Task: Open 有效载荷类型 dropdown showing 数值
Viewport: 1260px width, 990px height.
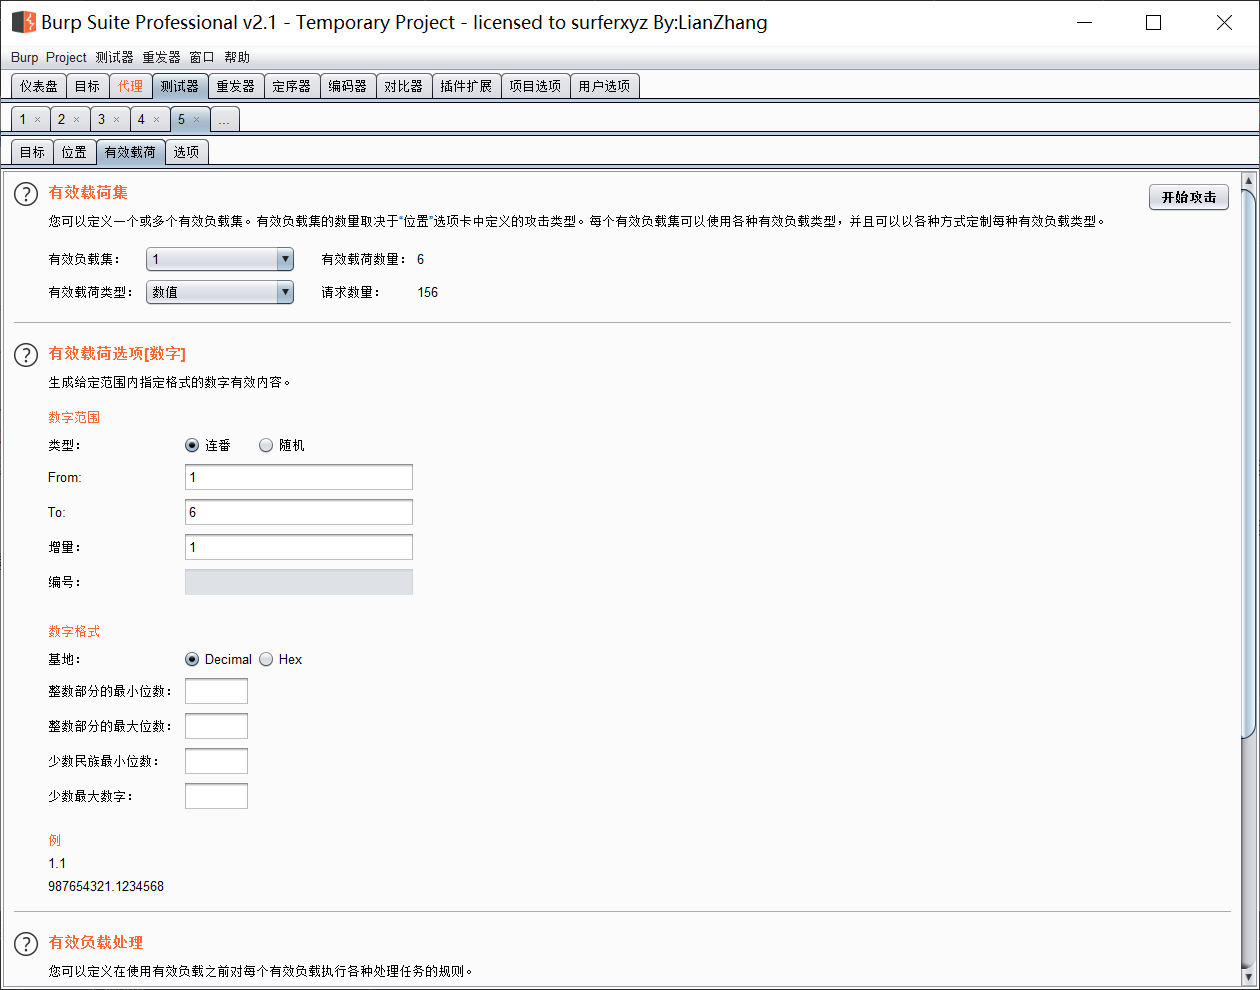Action: coord(220,292)
